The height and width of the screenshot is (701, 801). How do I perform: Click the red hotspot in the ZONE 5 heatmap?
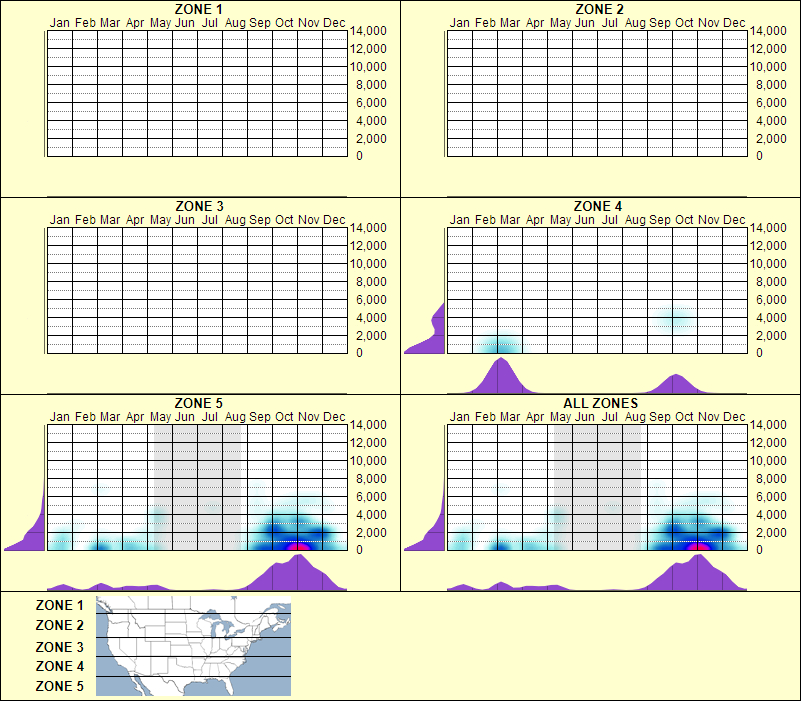[x=297, y=546]
